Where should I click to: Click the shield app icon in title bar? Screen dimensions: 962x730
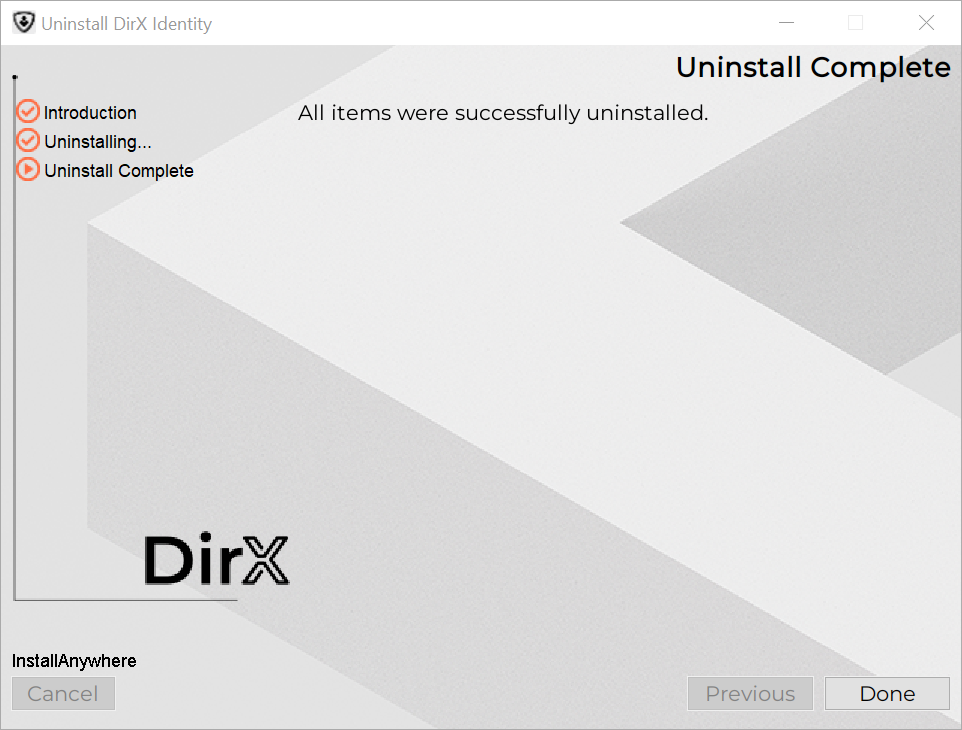pos(23,23)
